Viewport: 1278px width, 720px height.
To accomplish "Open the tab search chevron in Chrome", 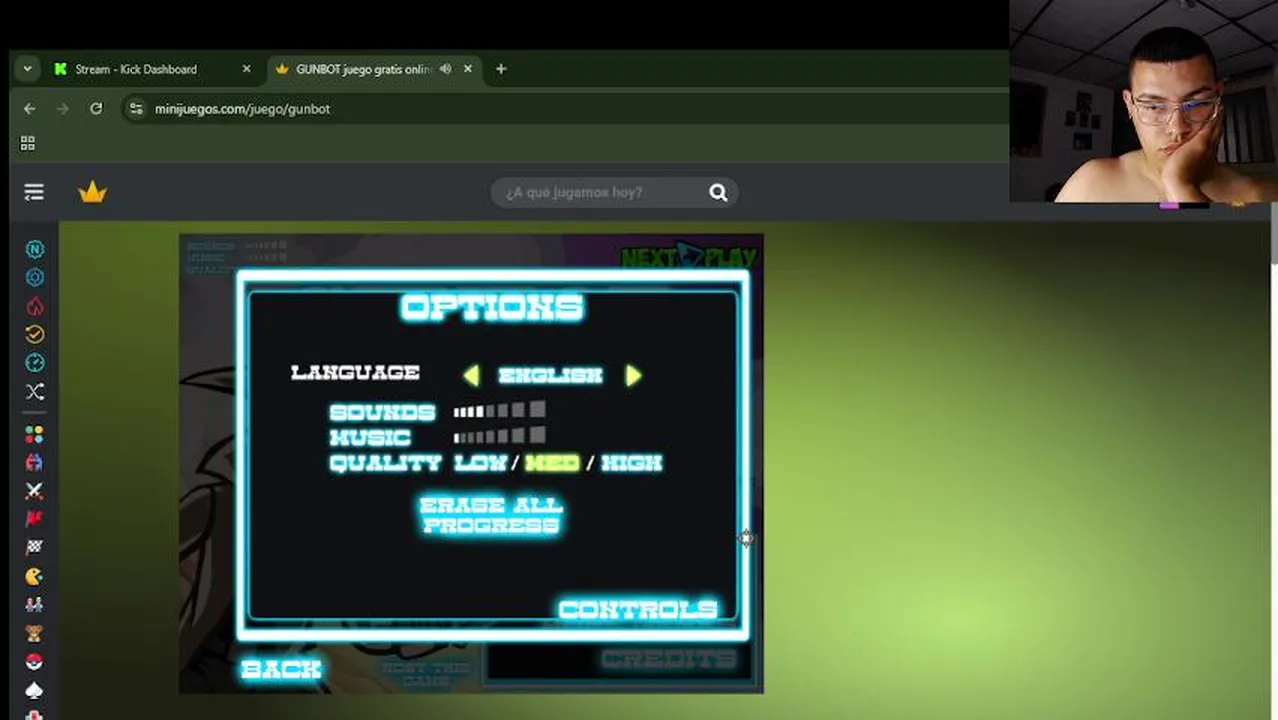I will click(27, 69).
